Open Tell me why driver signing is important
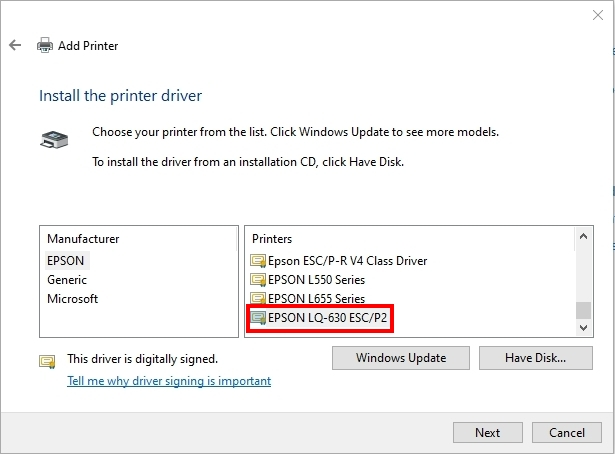 tap(169, 381)
